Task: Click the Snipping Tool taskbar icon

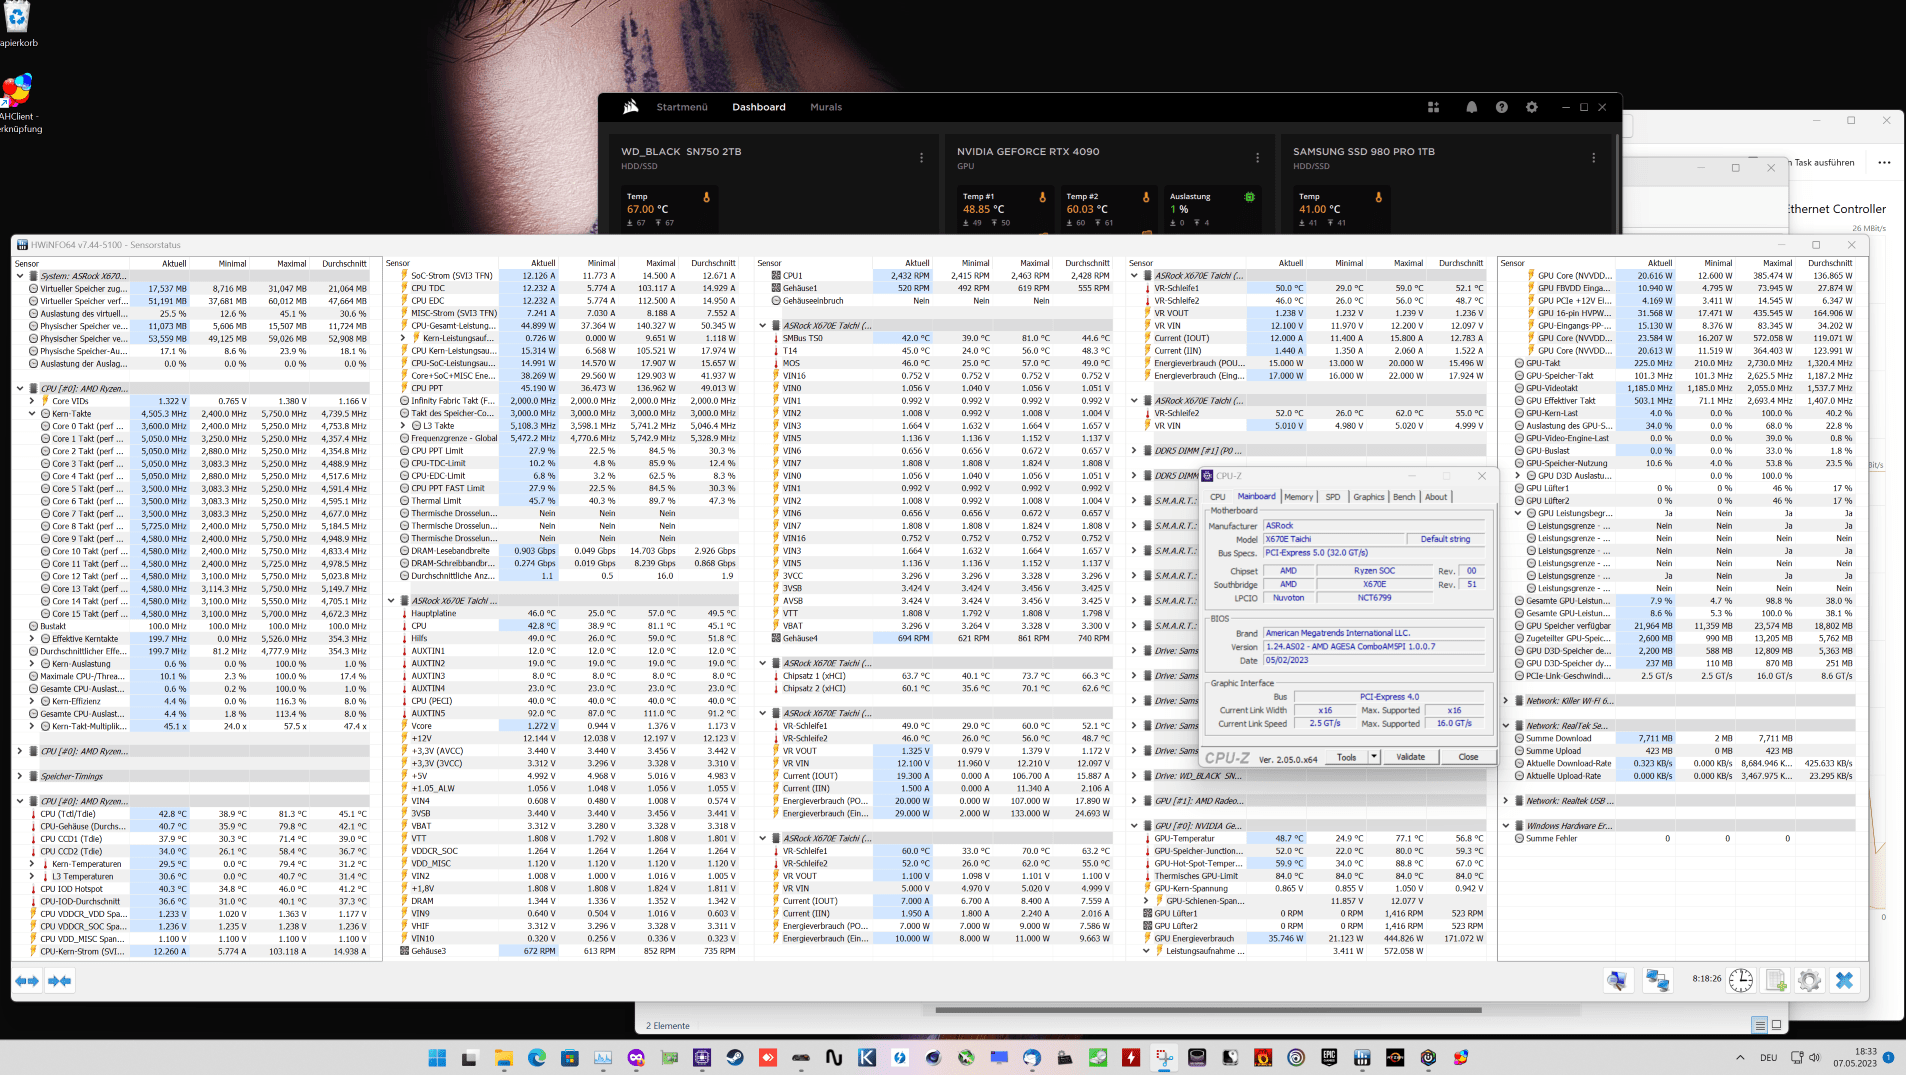Action: click(1164, 1057)
